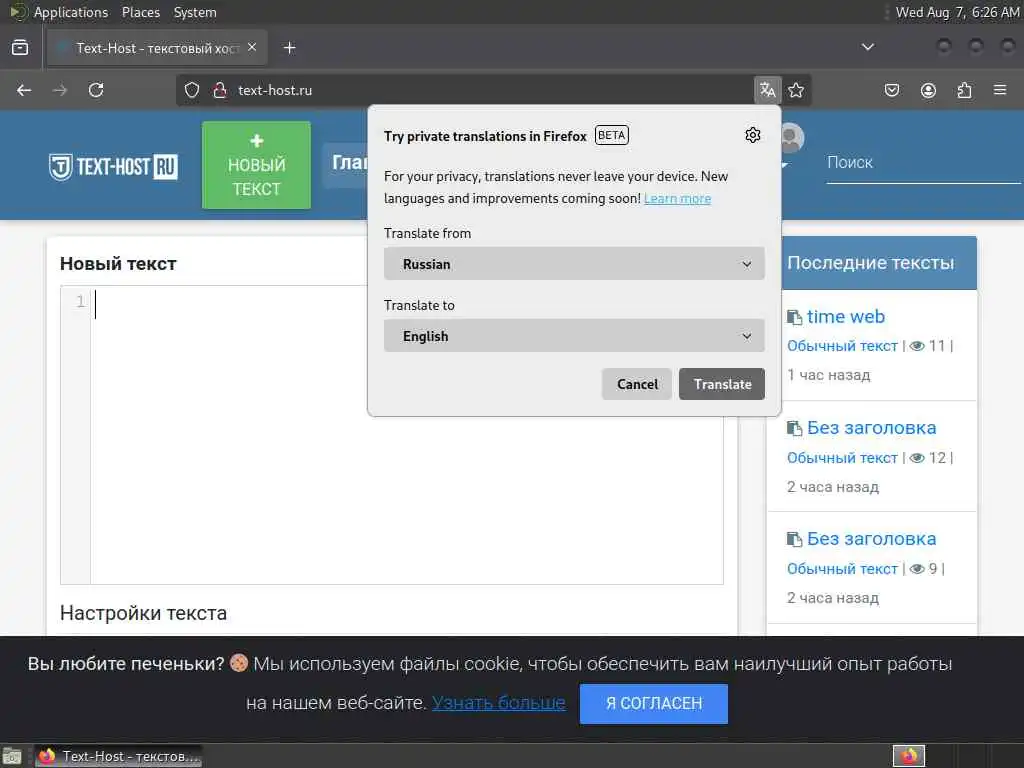Accept cookies with Я СОГЛАСЕН

pyautogui.click(x=654, y=703)
